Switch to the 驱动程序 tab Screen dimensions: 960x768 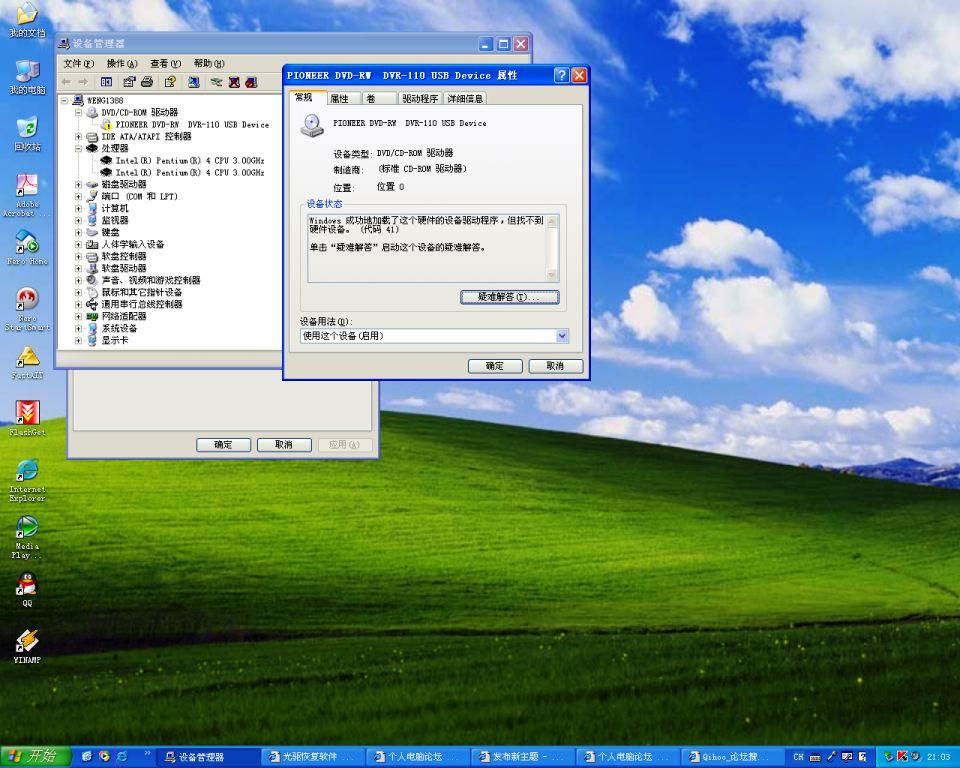coord(420,99)
